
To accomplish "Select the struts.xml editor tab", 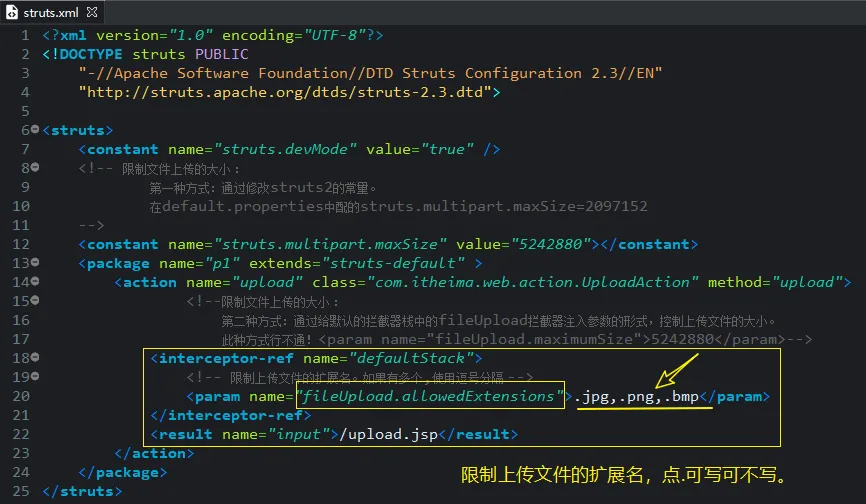I will pyautogui.click(x=51, y=12).
